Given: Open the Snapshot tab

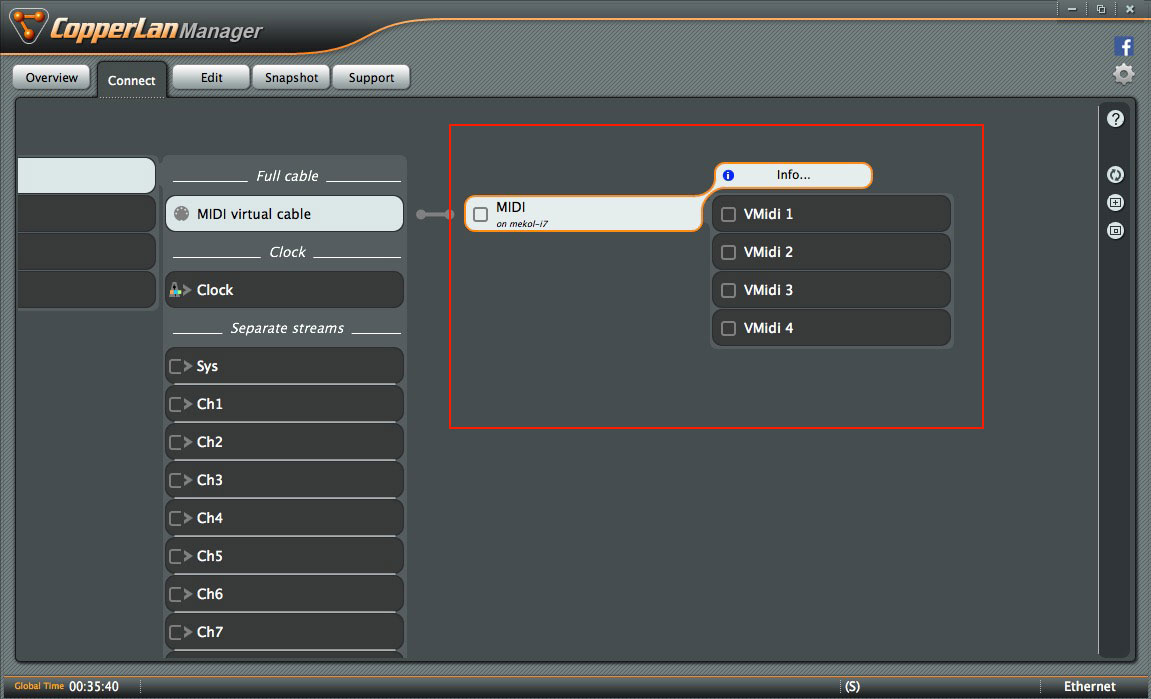Looking at the screenshot, I should pos(291,78).
